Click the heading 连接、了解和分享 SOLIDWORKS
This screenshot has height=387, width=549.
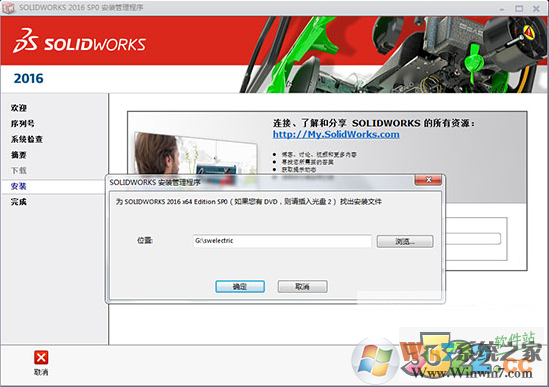[374, 123]
